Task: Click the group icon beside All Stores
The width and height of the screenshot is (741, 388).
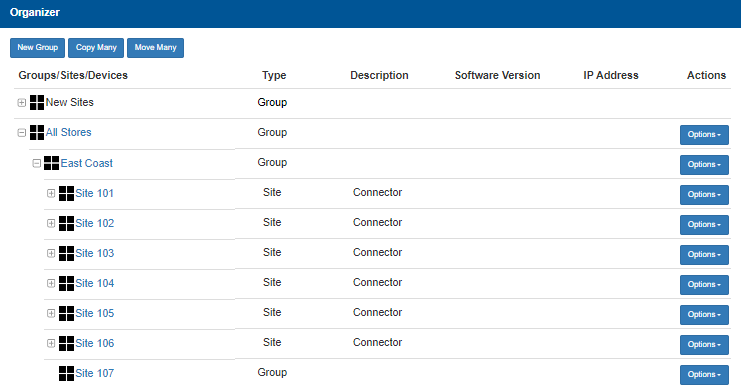Action: click(x=37, y=132)
